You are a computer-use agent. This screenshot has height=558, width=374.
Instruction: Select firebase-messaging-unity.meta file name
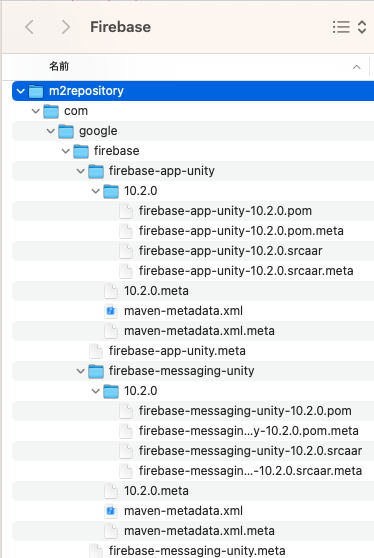[x=197, y=551]
